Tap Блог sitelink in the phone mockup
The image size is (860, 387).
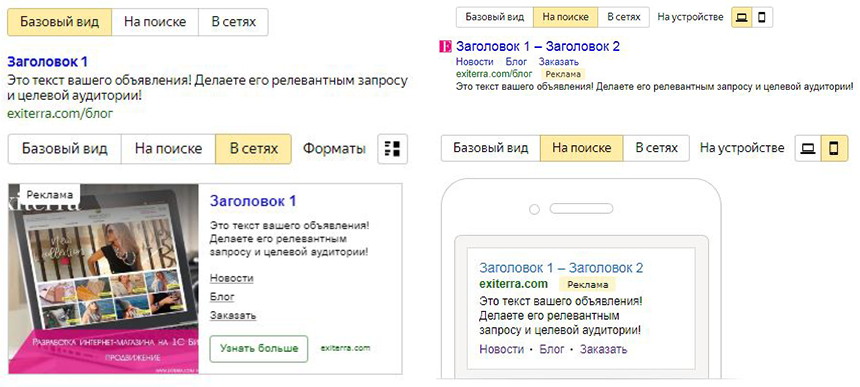(552, 349)
